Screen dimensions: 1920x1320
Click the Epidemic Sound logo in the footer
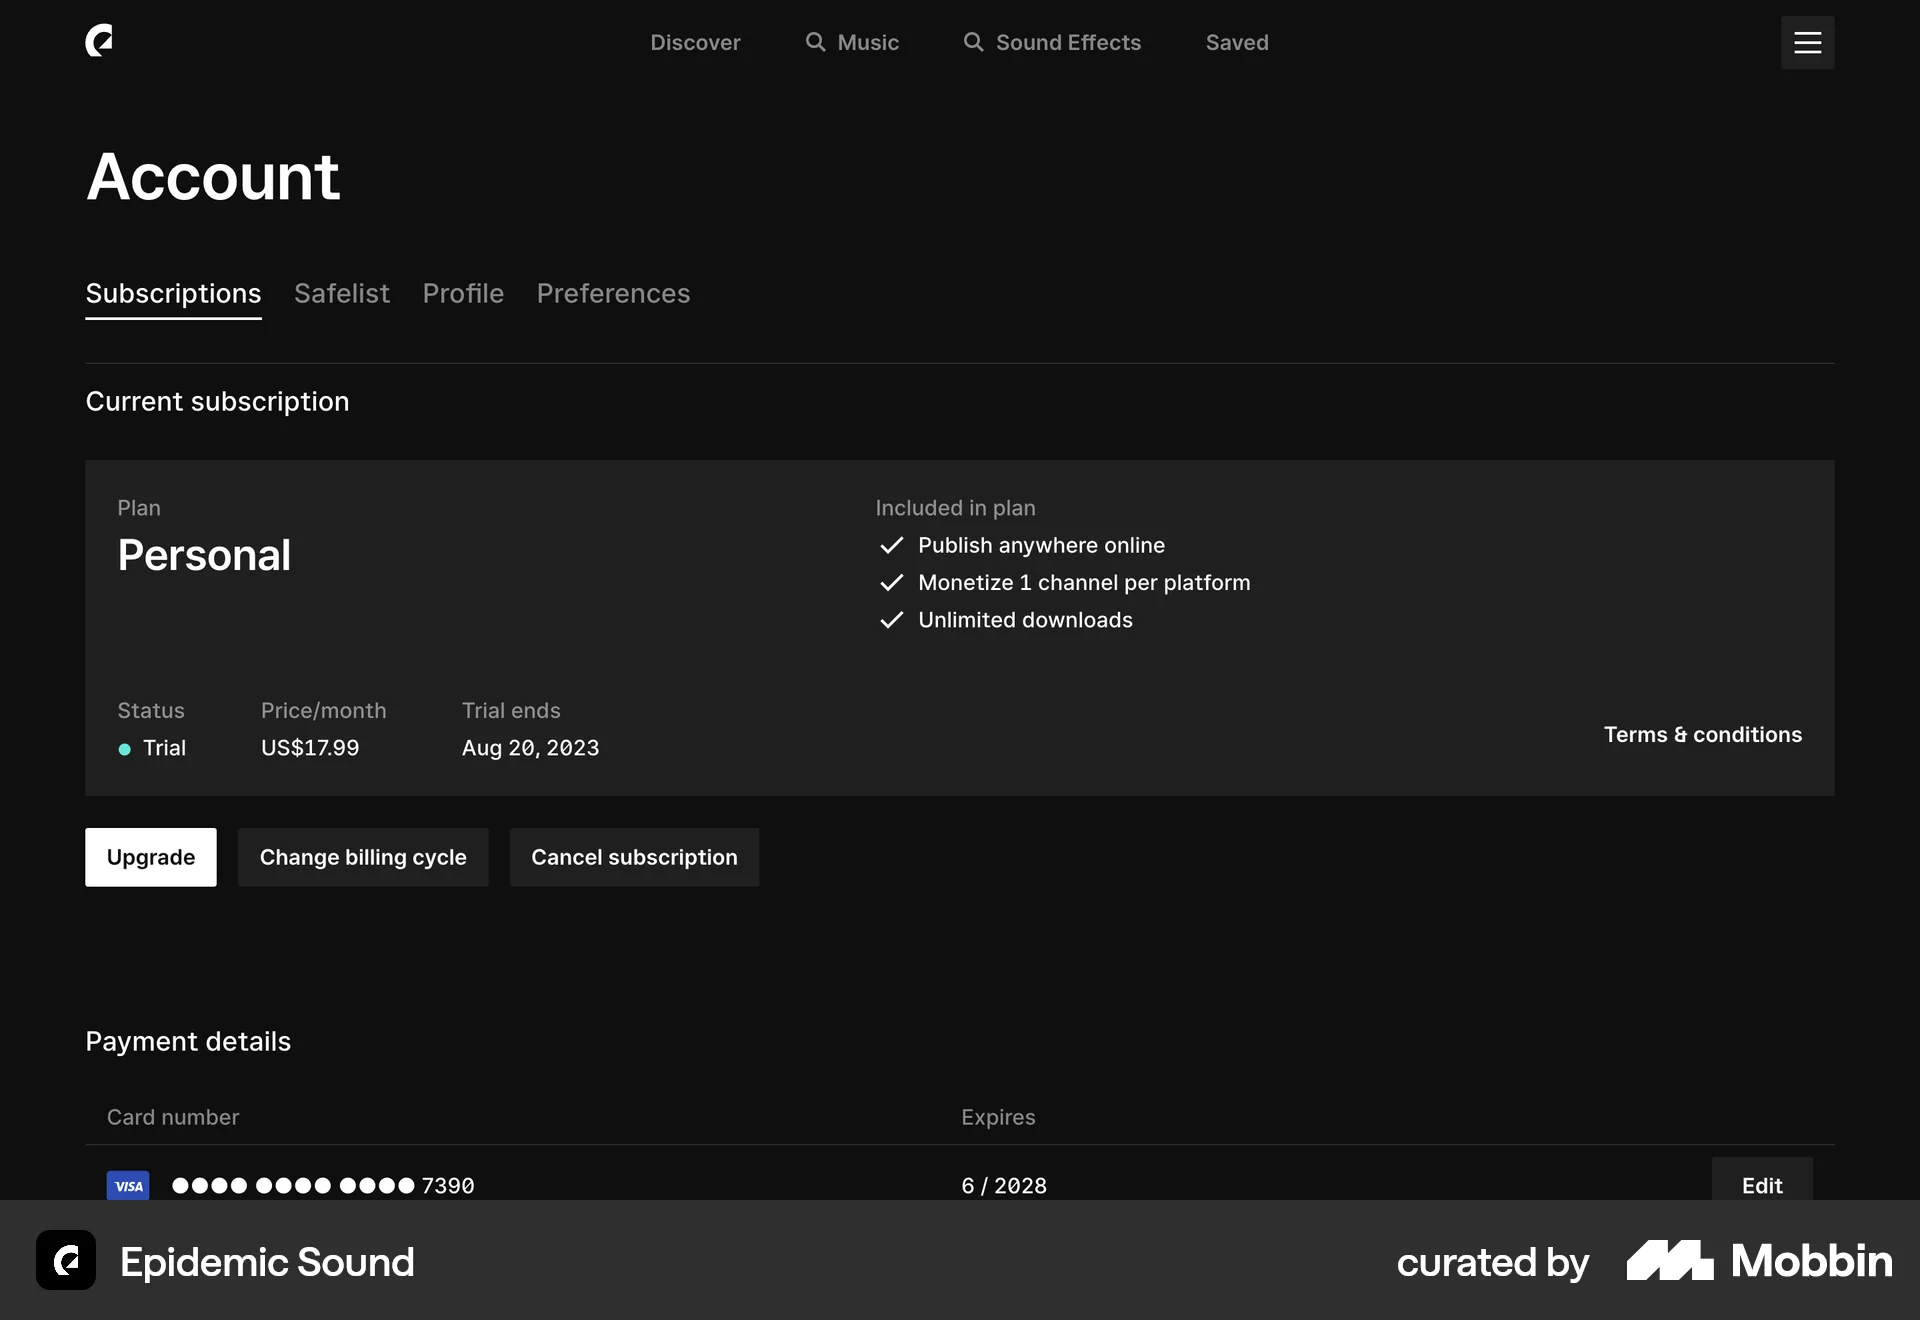(x=65, y=1261)
